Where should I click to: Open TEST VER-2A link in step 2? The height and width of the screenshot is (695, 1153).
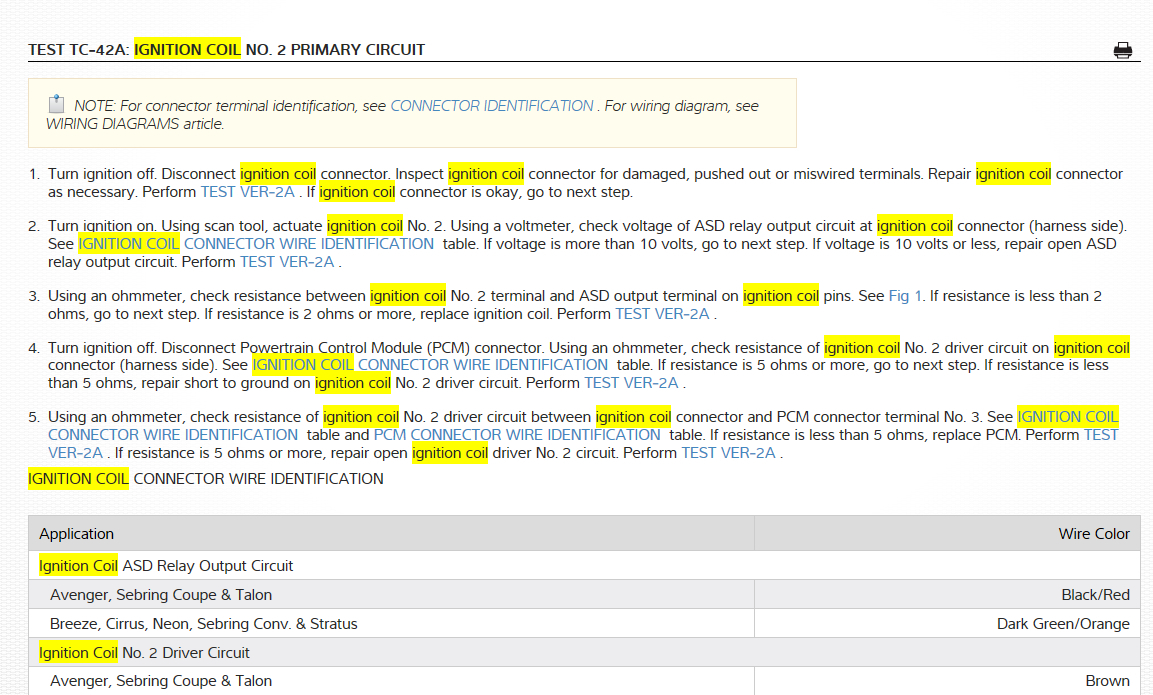[x=287, y=262]
